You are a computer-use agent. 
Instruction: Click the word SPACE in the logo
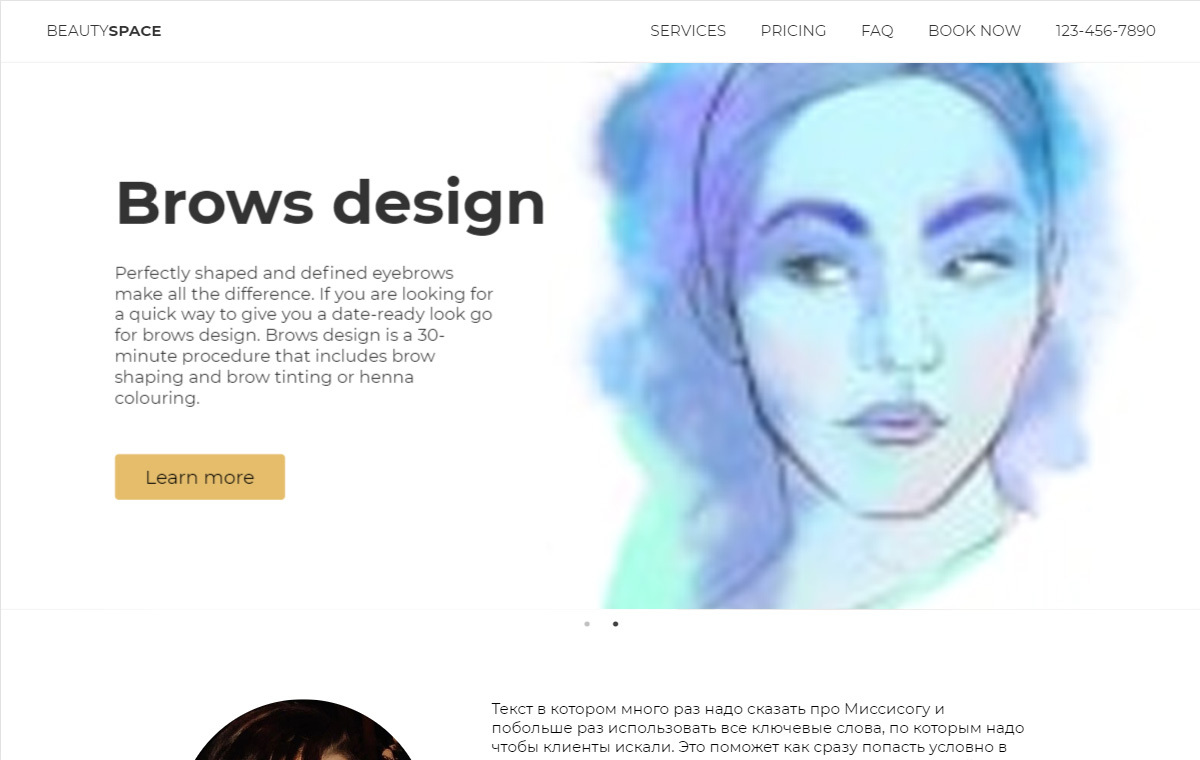[135, 31]
